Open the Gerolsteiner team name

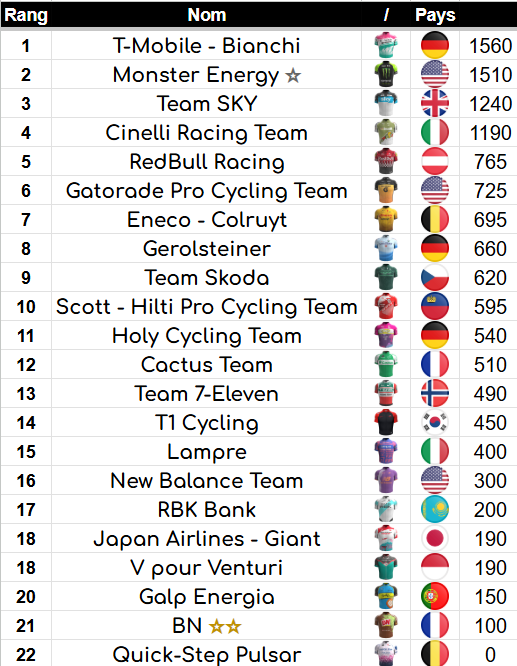pos(206,248)
